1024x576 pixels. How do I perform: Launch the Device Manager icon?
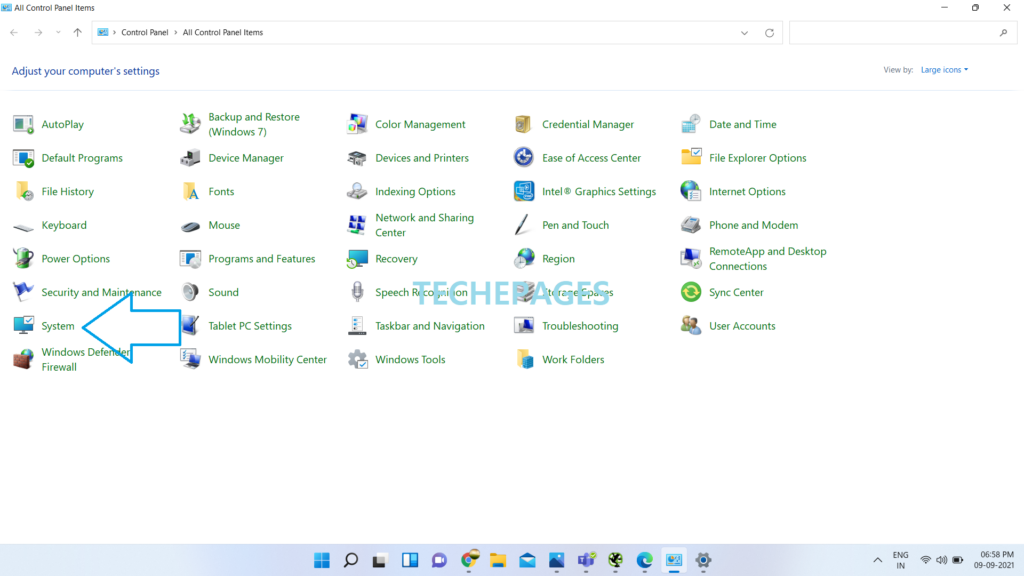pyautogui.click(x=190, y=158)
